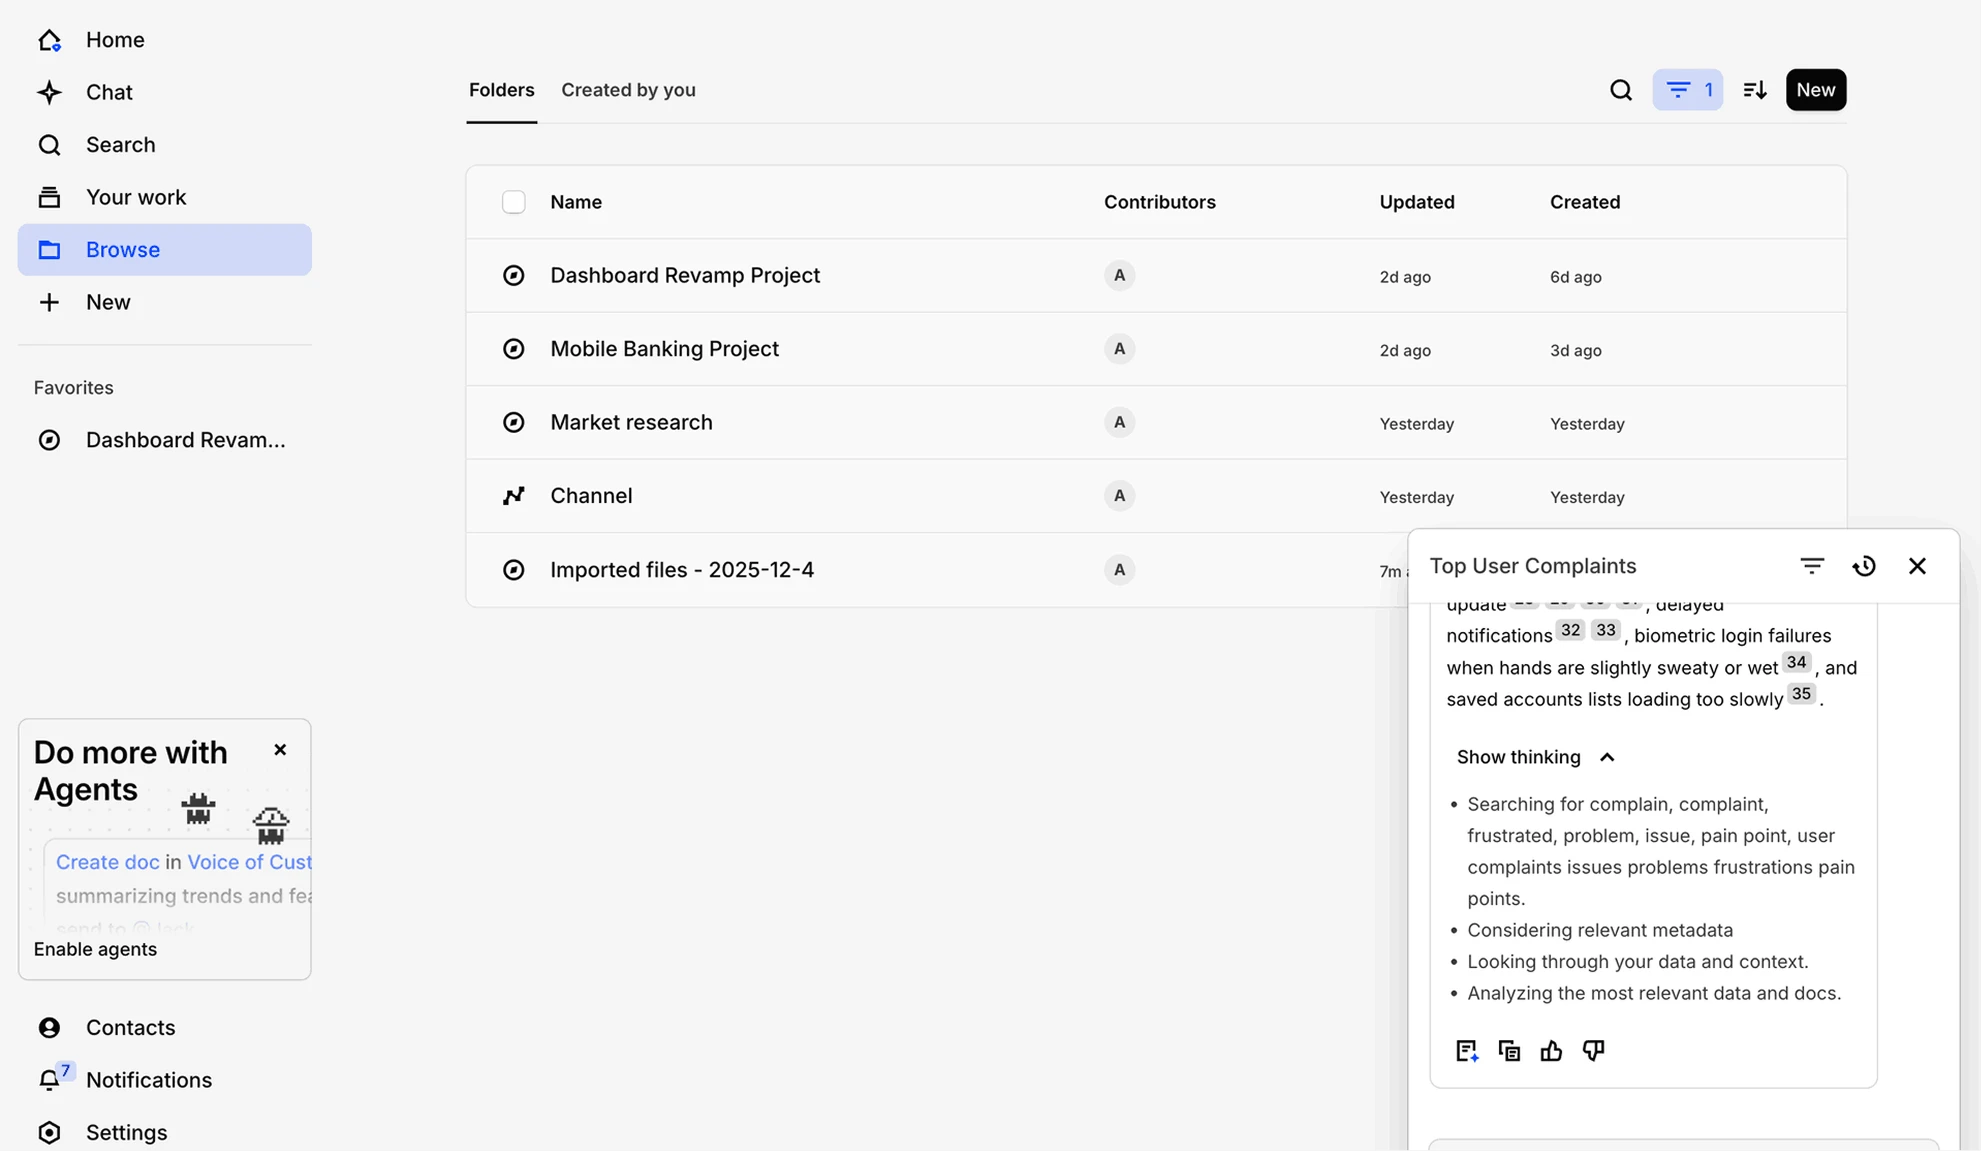The image size is (1981, 1151).
Task: Click the thumbs down feedback icon
Action: click(1593, 1050)
